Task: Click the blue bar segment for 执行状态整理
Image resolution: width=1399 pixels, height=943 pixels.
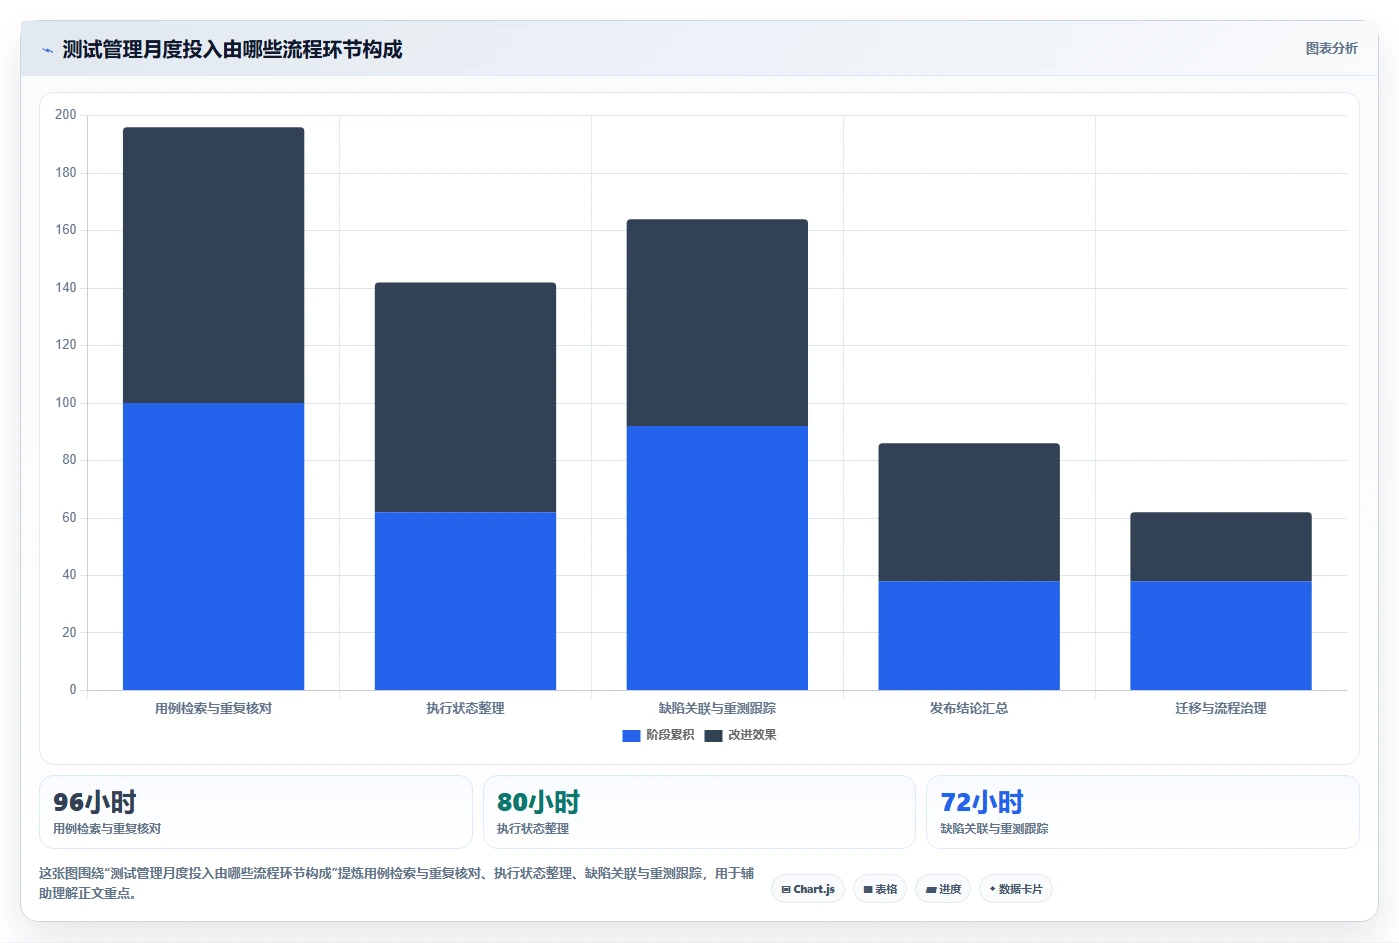Action: click(465, 601)
